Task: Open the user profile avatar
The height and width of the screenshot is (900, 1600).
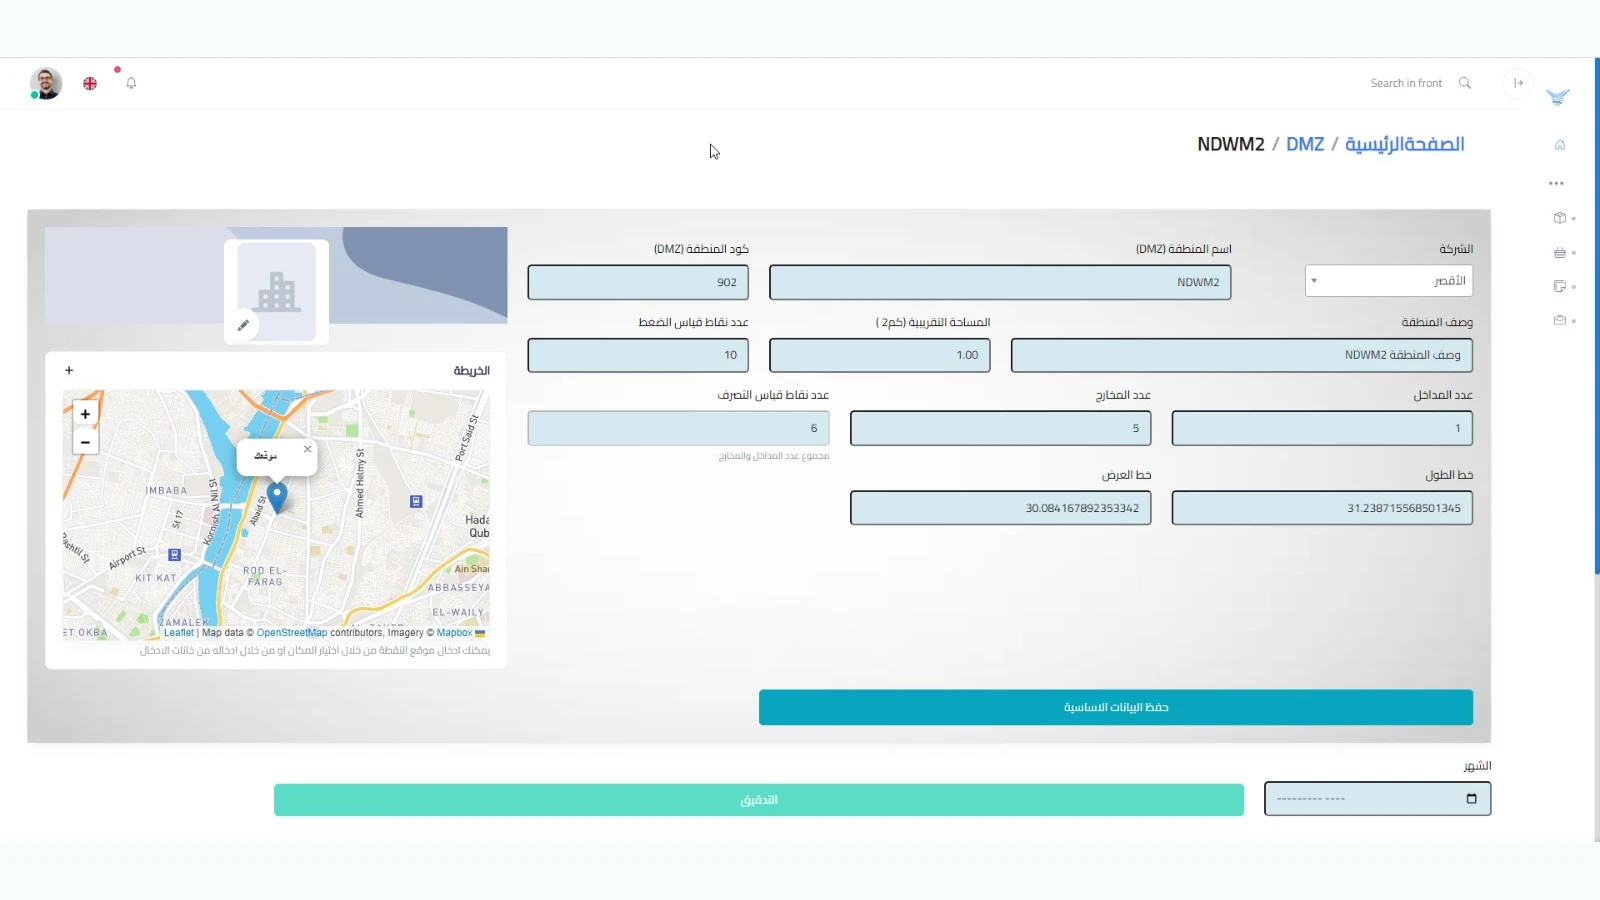Action: pos(46,83)
